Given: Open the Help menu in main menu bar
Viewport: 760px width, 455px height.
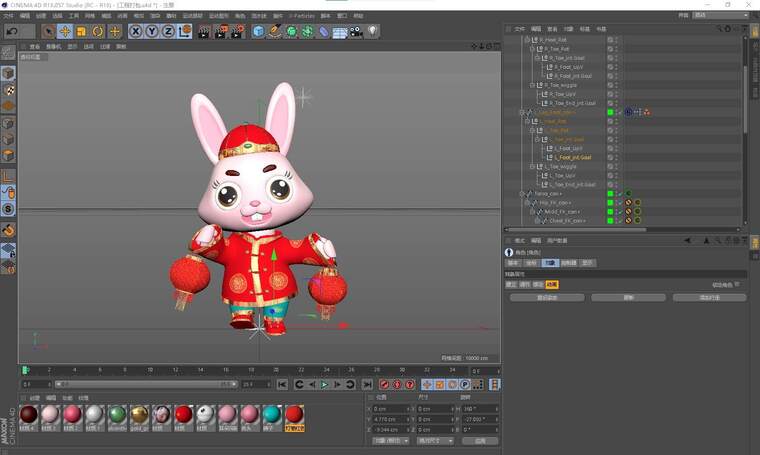Looking at the screenshot, I should click(x=358, y=16).
